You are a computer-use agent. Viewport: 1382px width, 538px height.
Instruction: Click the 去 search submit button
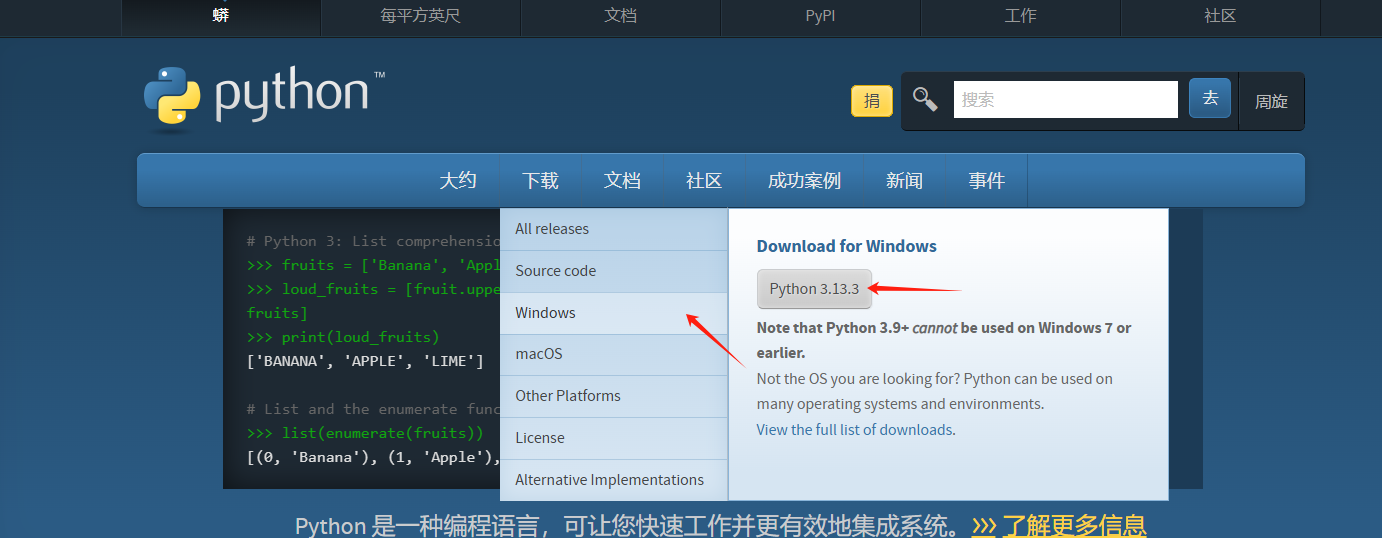(1210, 98)
